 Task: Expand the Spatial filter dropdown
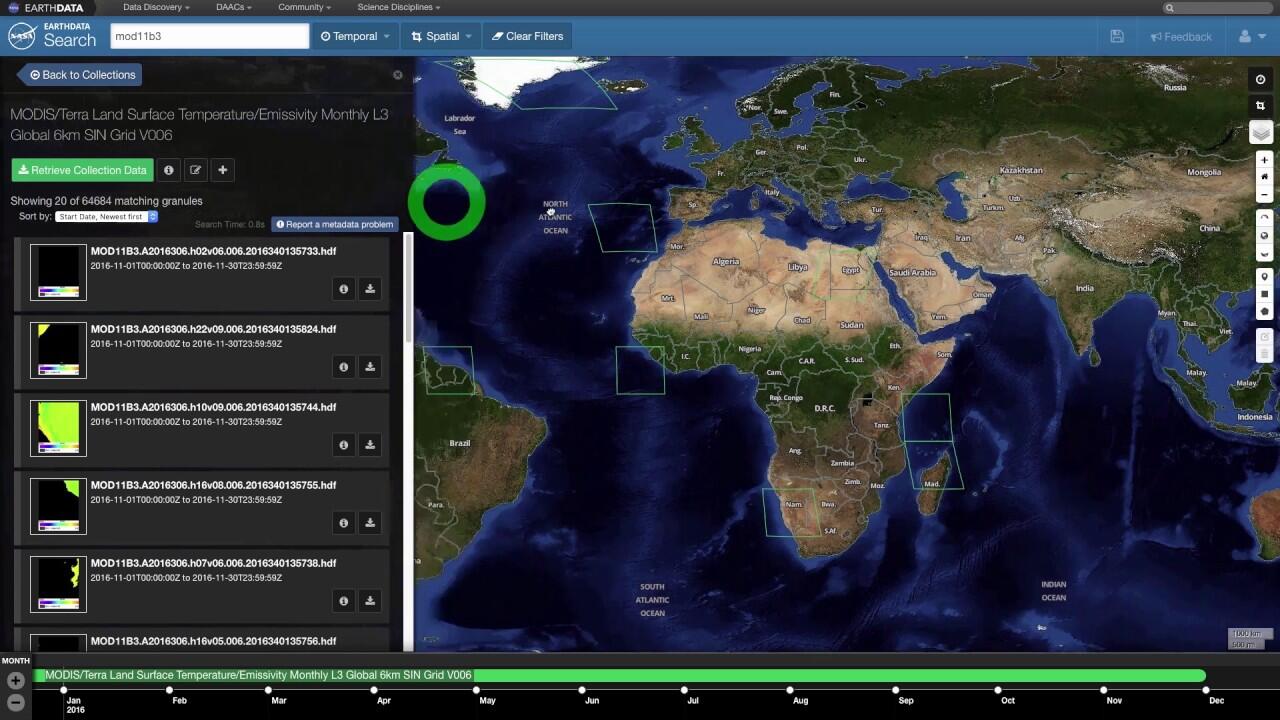[x=441, y=36]
